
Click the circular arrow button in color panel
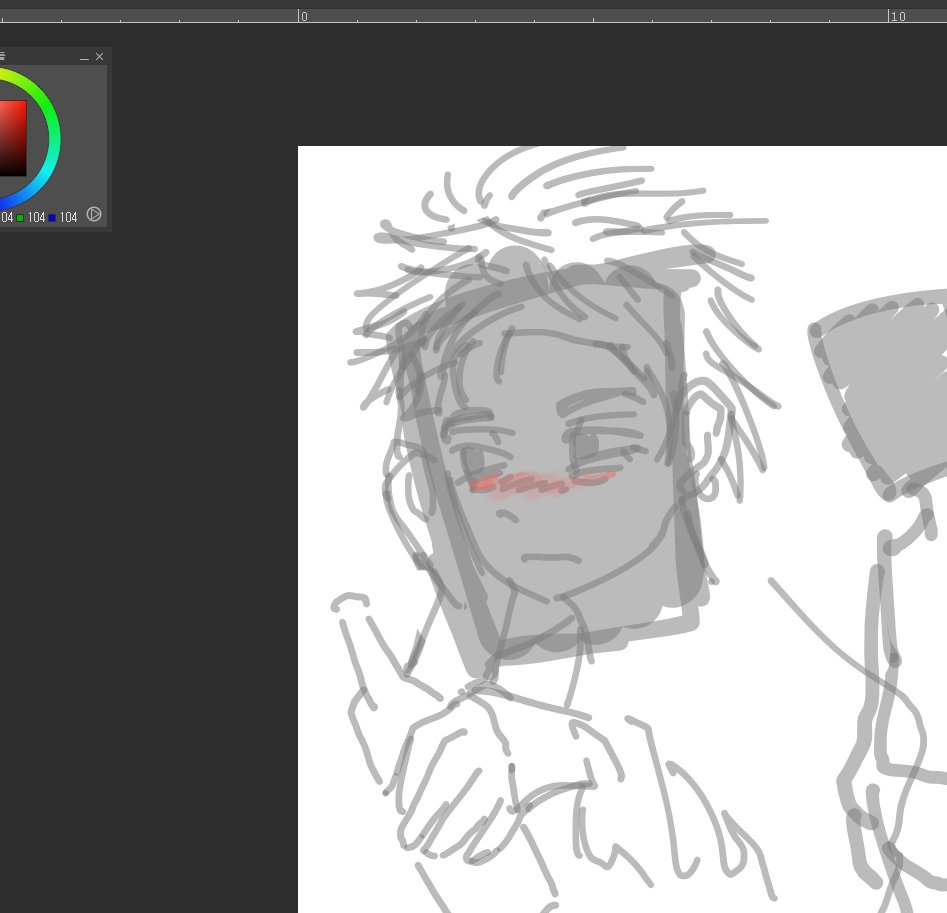tap(94, 214)
